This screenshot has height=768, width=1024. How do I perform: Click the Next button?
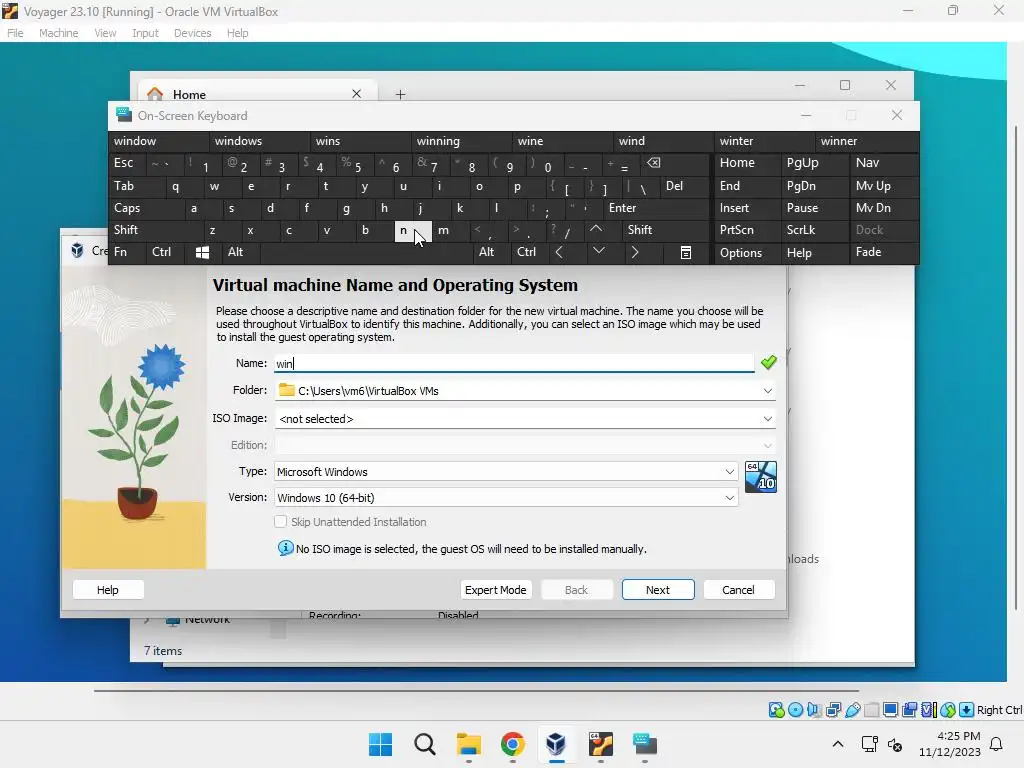658,590
